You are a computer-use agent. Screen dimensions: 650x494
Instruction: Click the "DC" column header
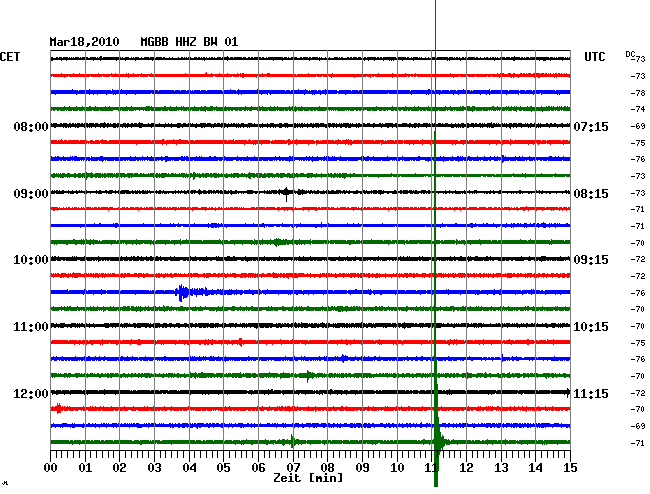coord(630,54)
